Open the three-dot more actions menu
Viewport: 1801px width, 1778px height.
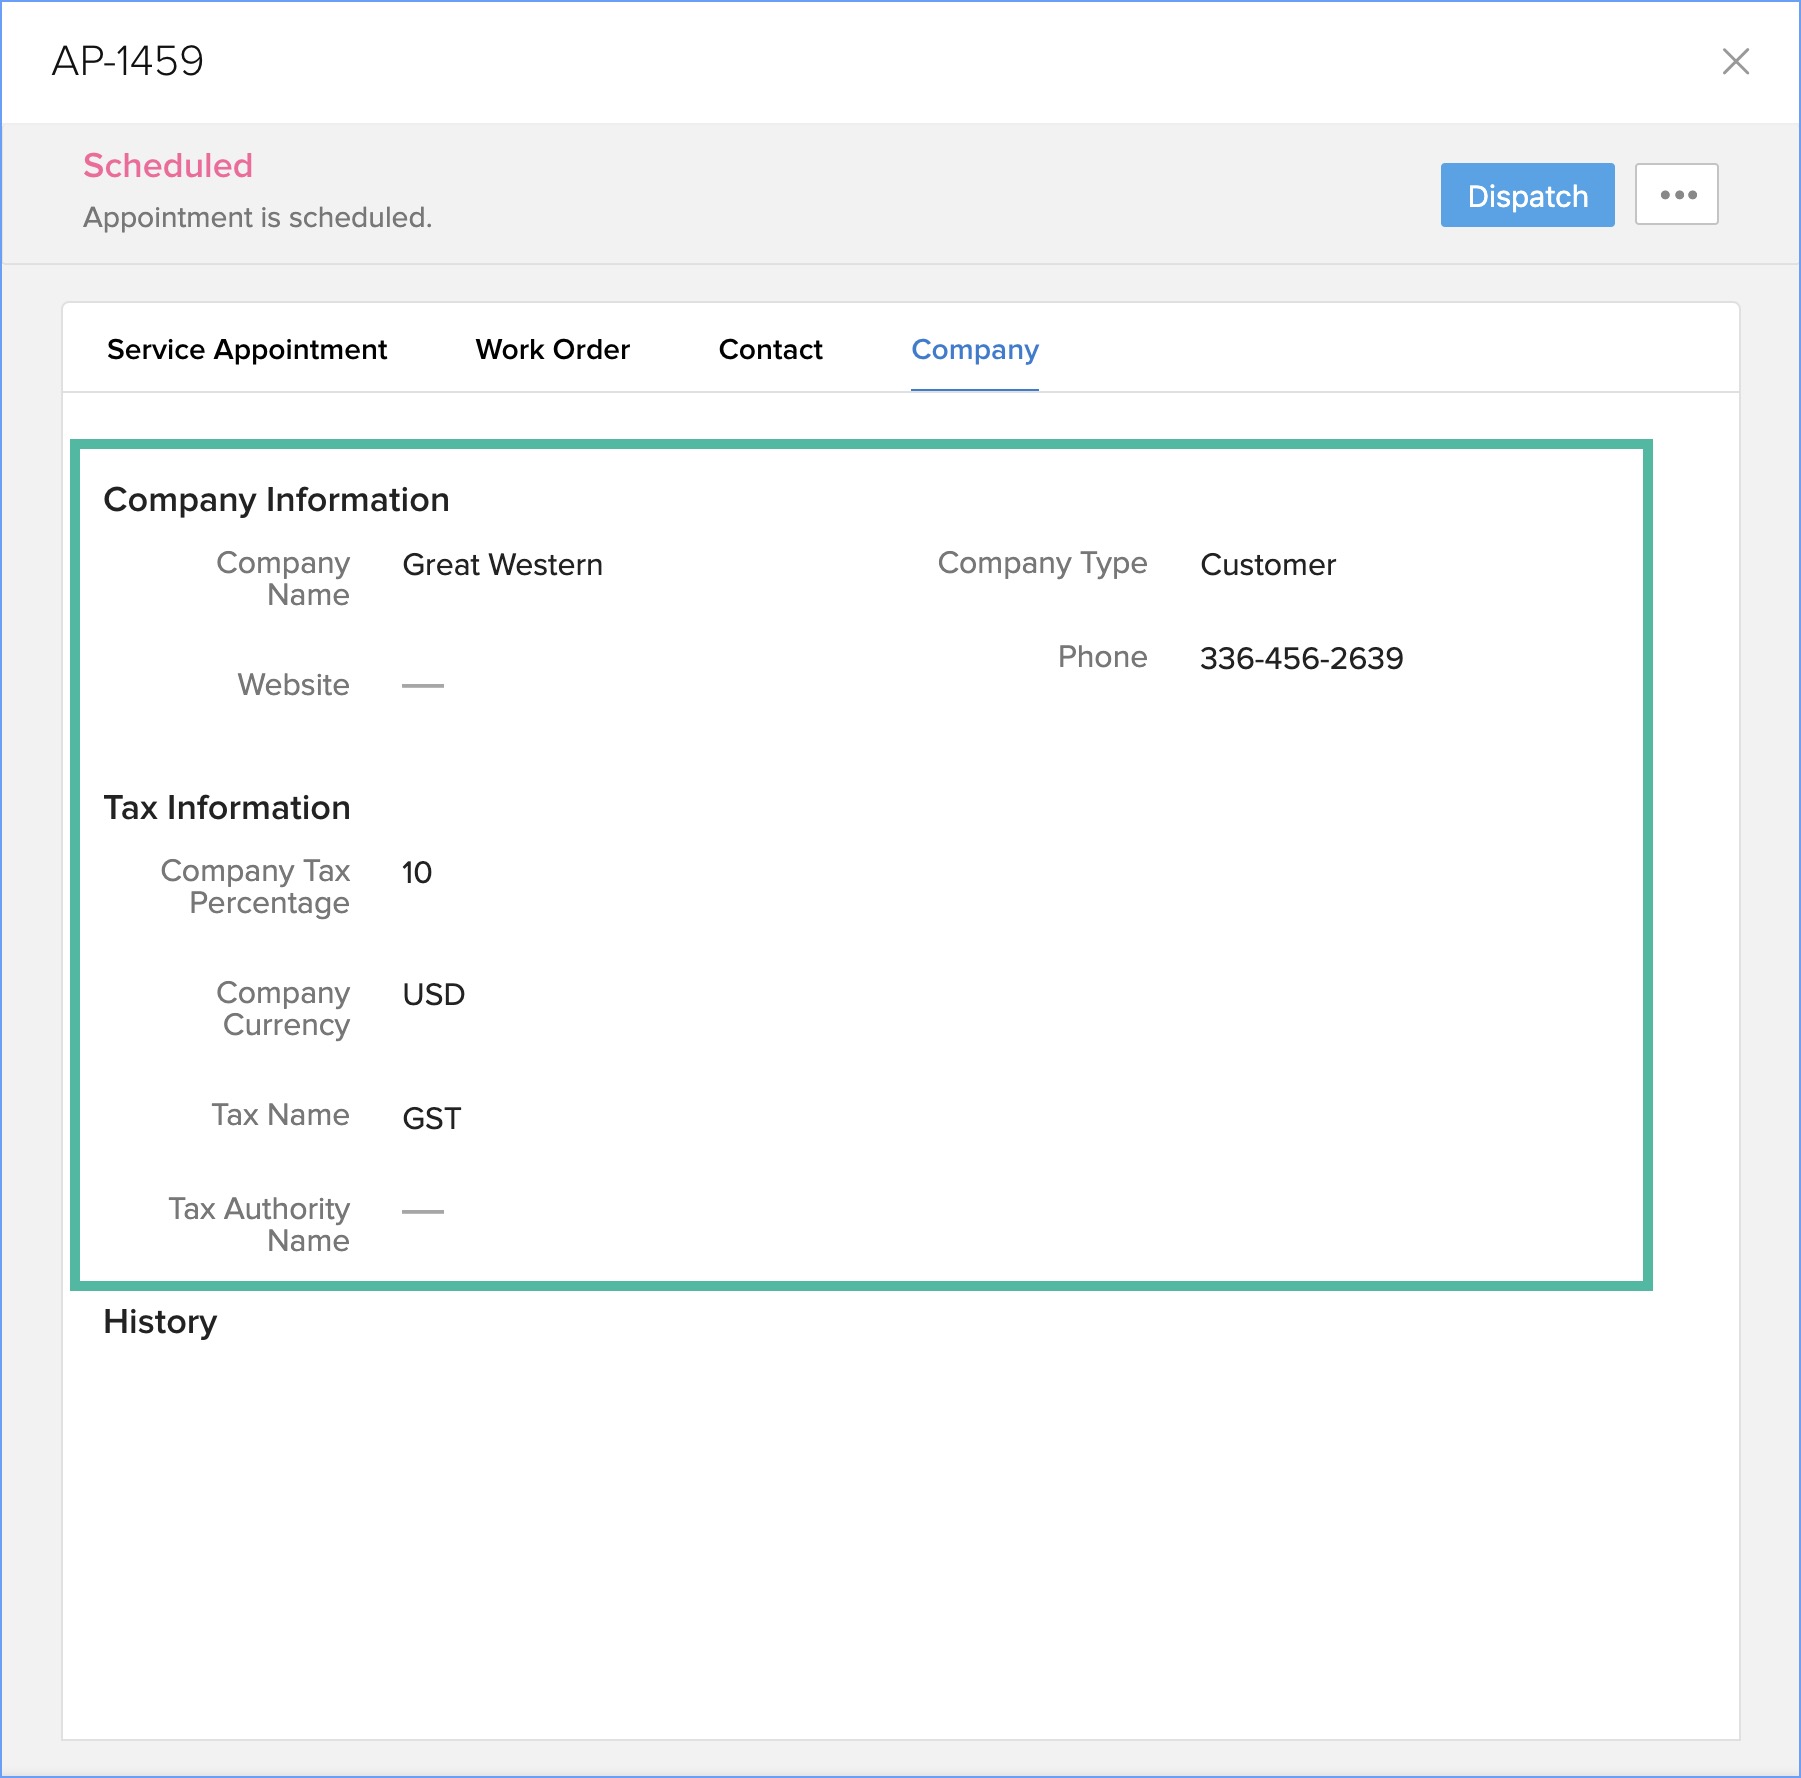click(1676, 195)
